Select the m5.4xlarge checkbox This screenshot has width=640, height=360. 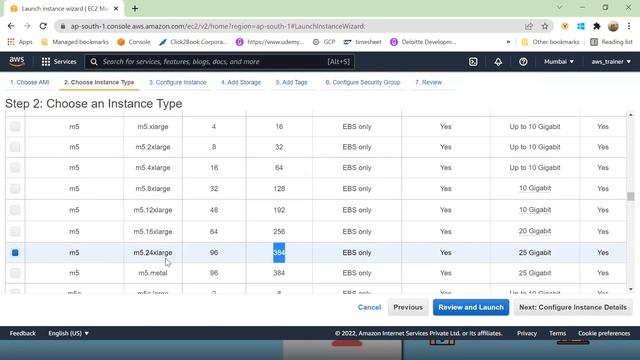click(x=15, y=167)
